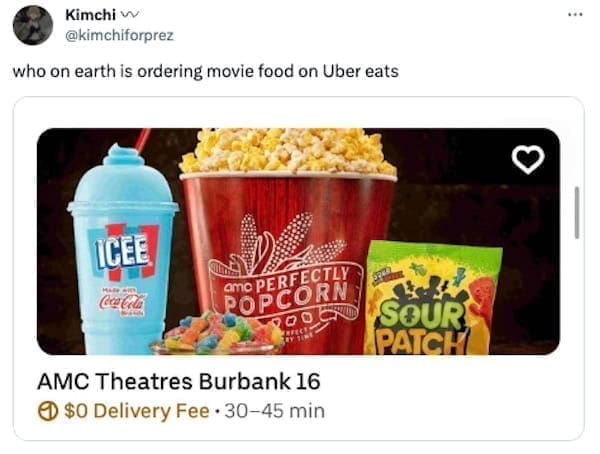Click the ICEE logo on the cup

pyautogui.click(x=123, y=252)
